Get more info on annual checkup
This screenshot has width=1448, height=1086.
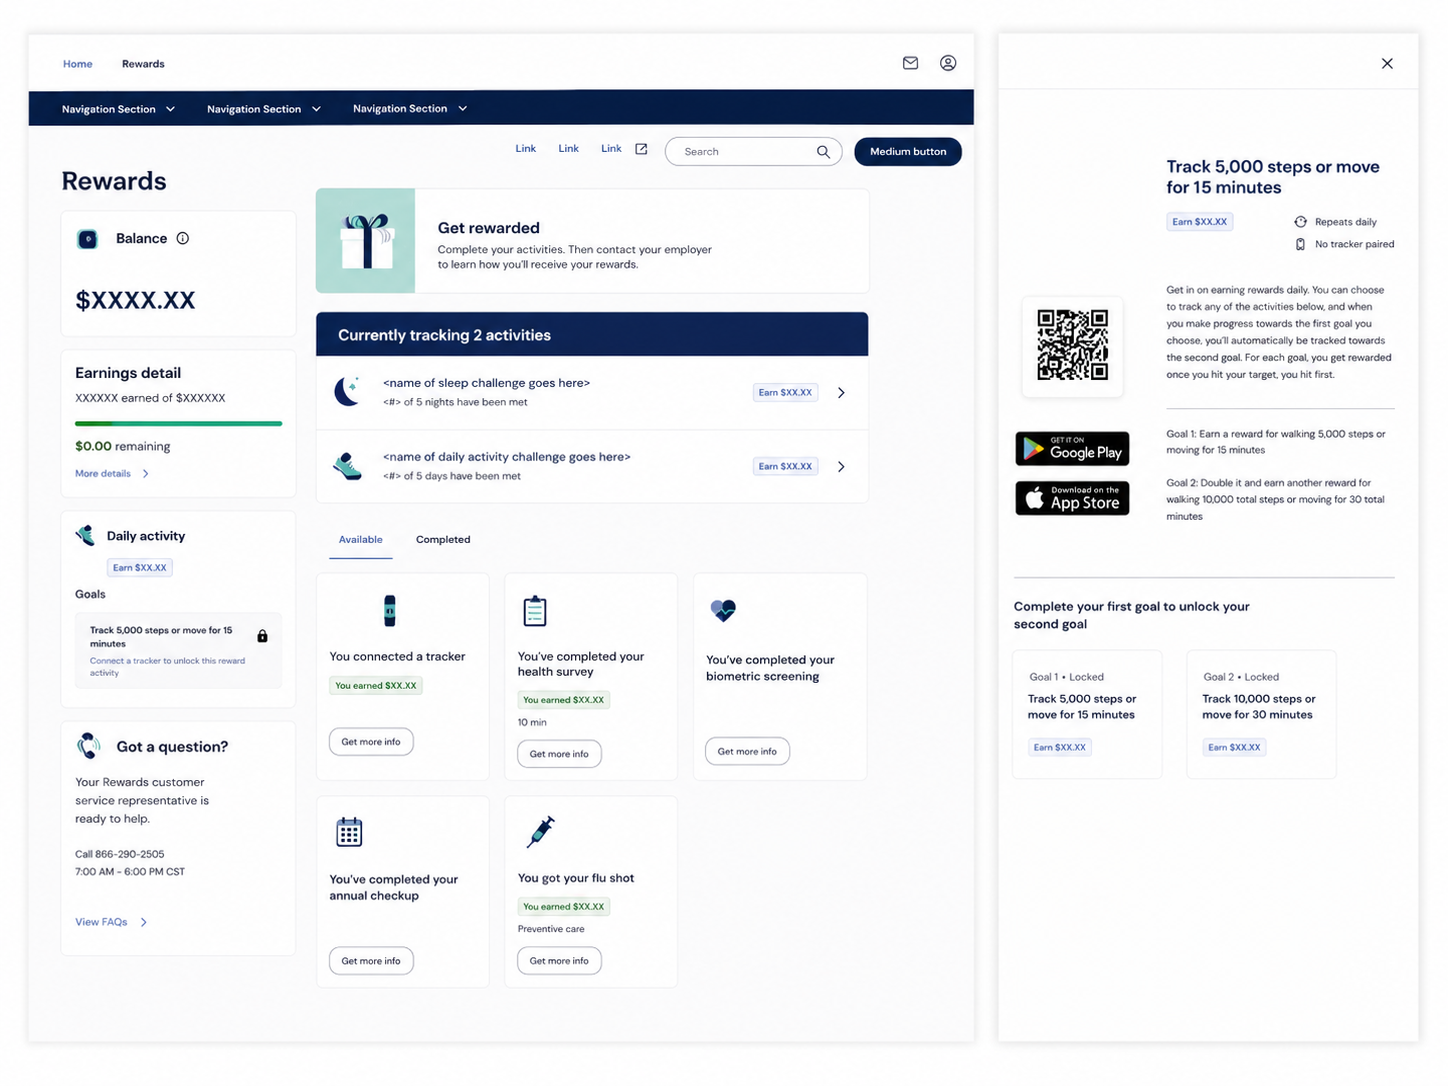[x=371, y=961]
